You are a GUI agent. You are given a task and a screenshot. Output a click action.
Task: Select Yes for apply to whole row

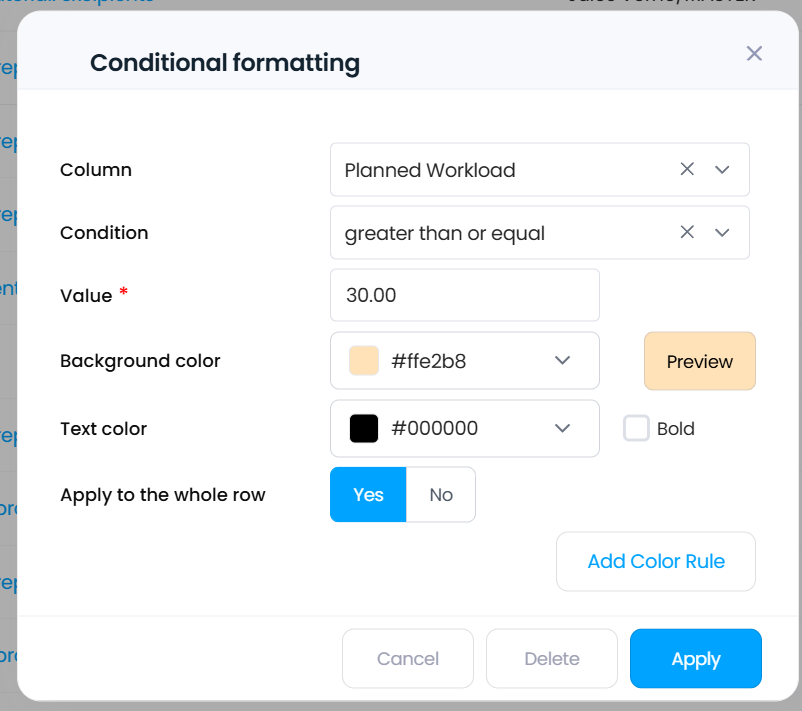pos(368,494)
